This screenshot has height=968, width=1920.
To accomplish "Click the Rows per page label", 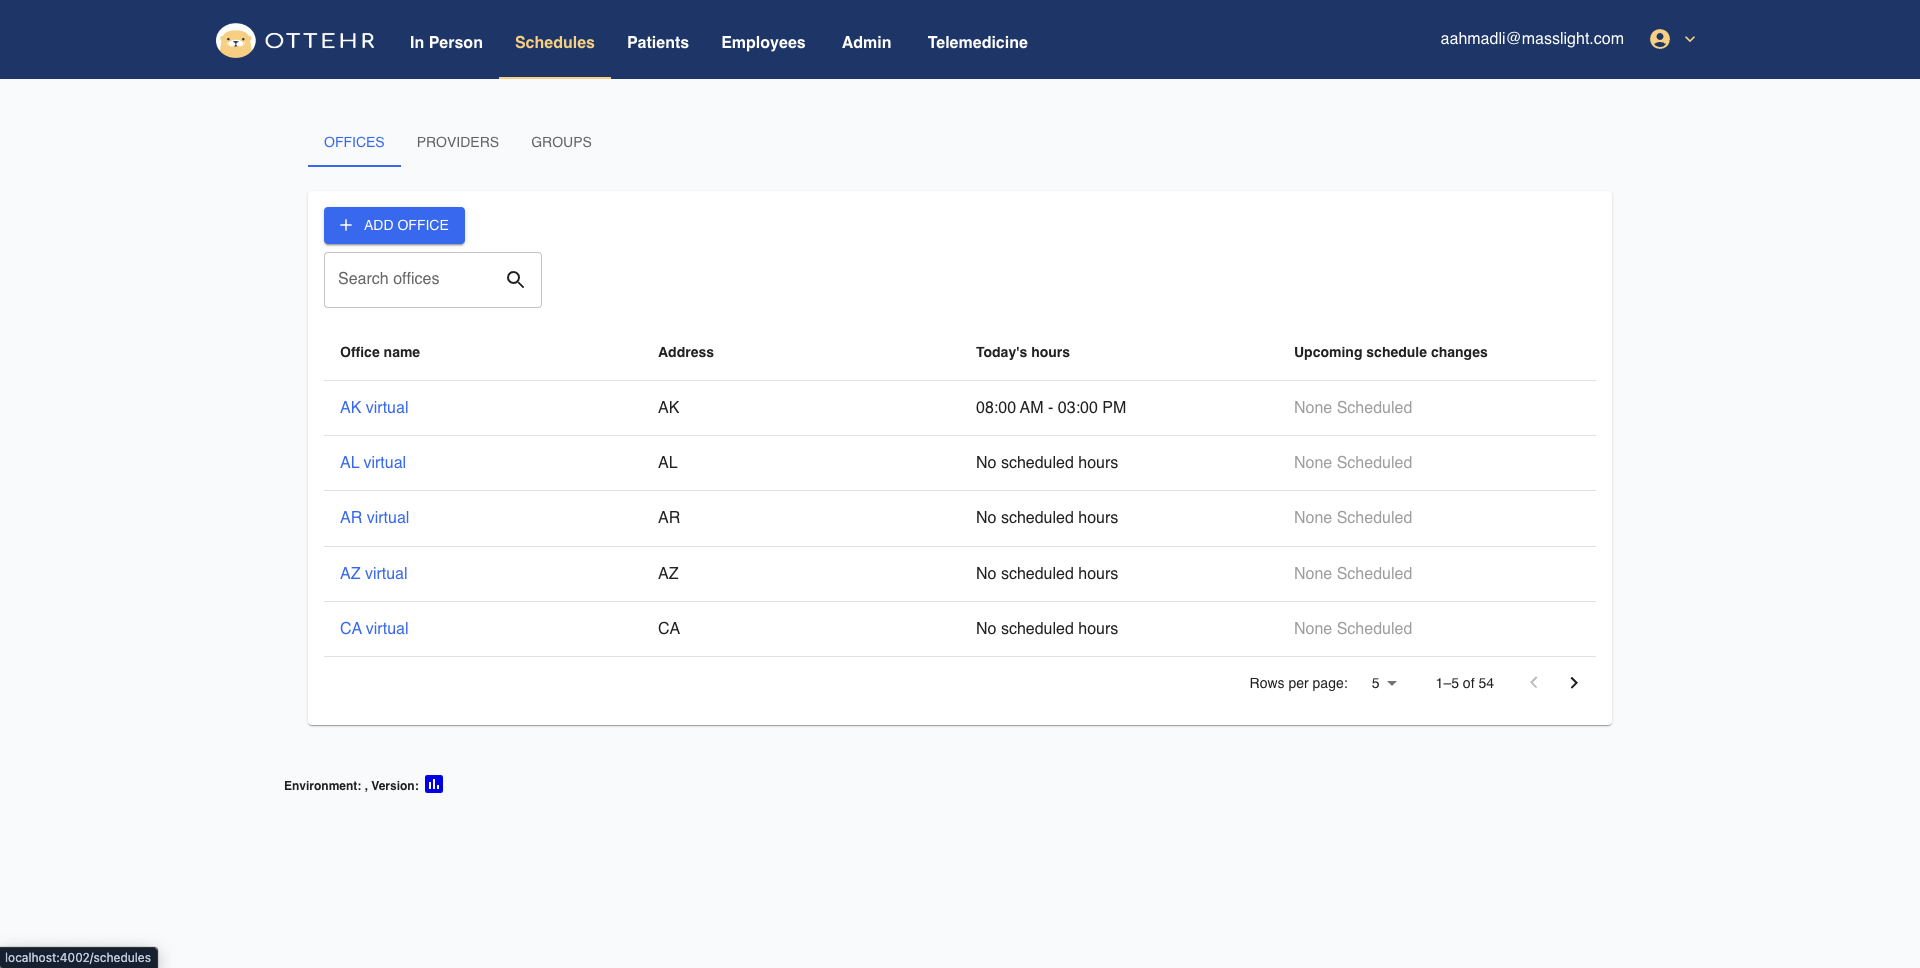I will (1298, 683).
